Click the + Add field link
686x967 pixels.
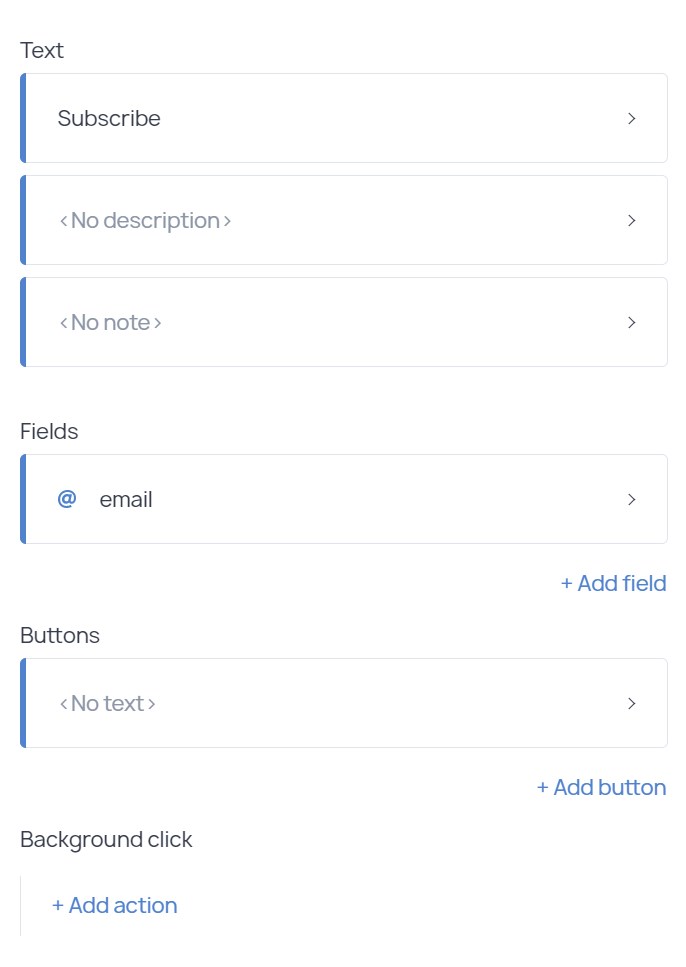tap(613, 583)
